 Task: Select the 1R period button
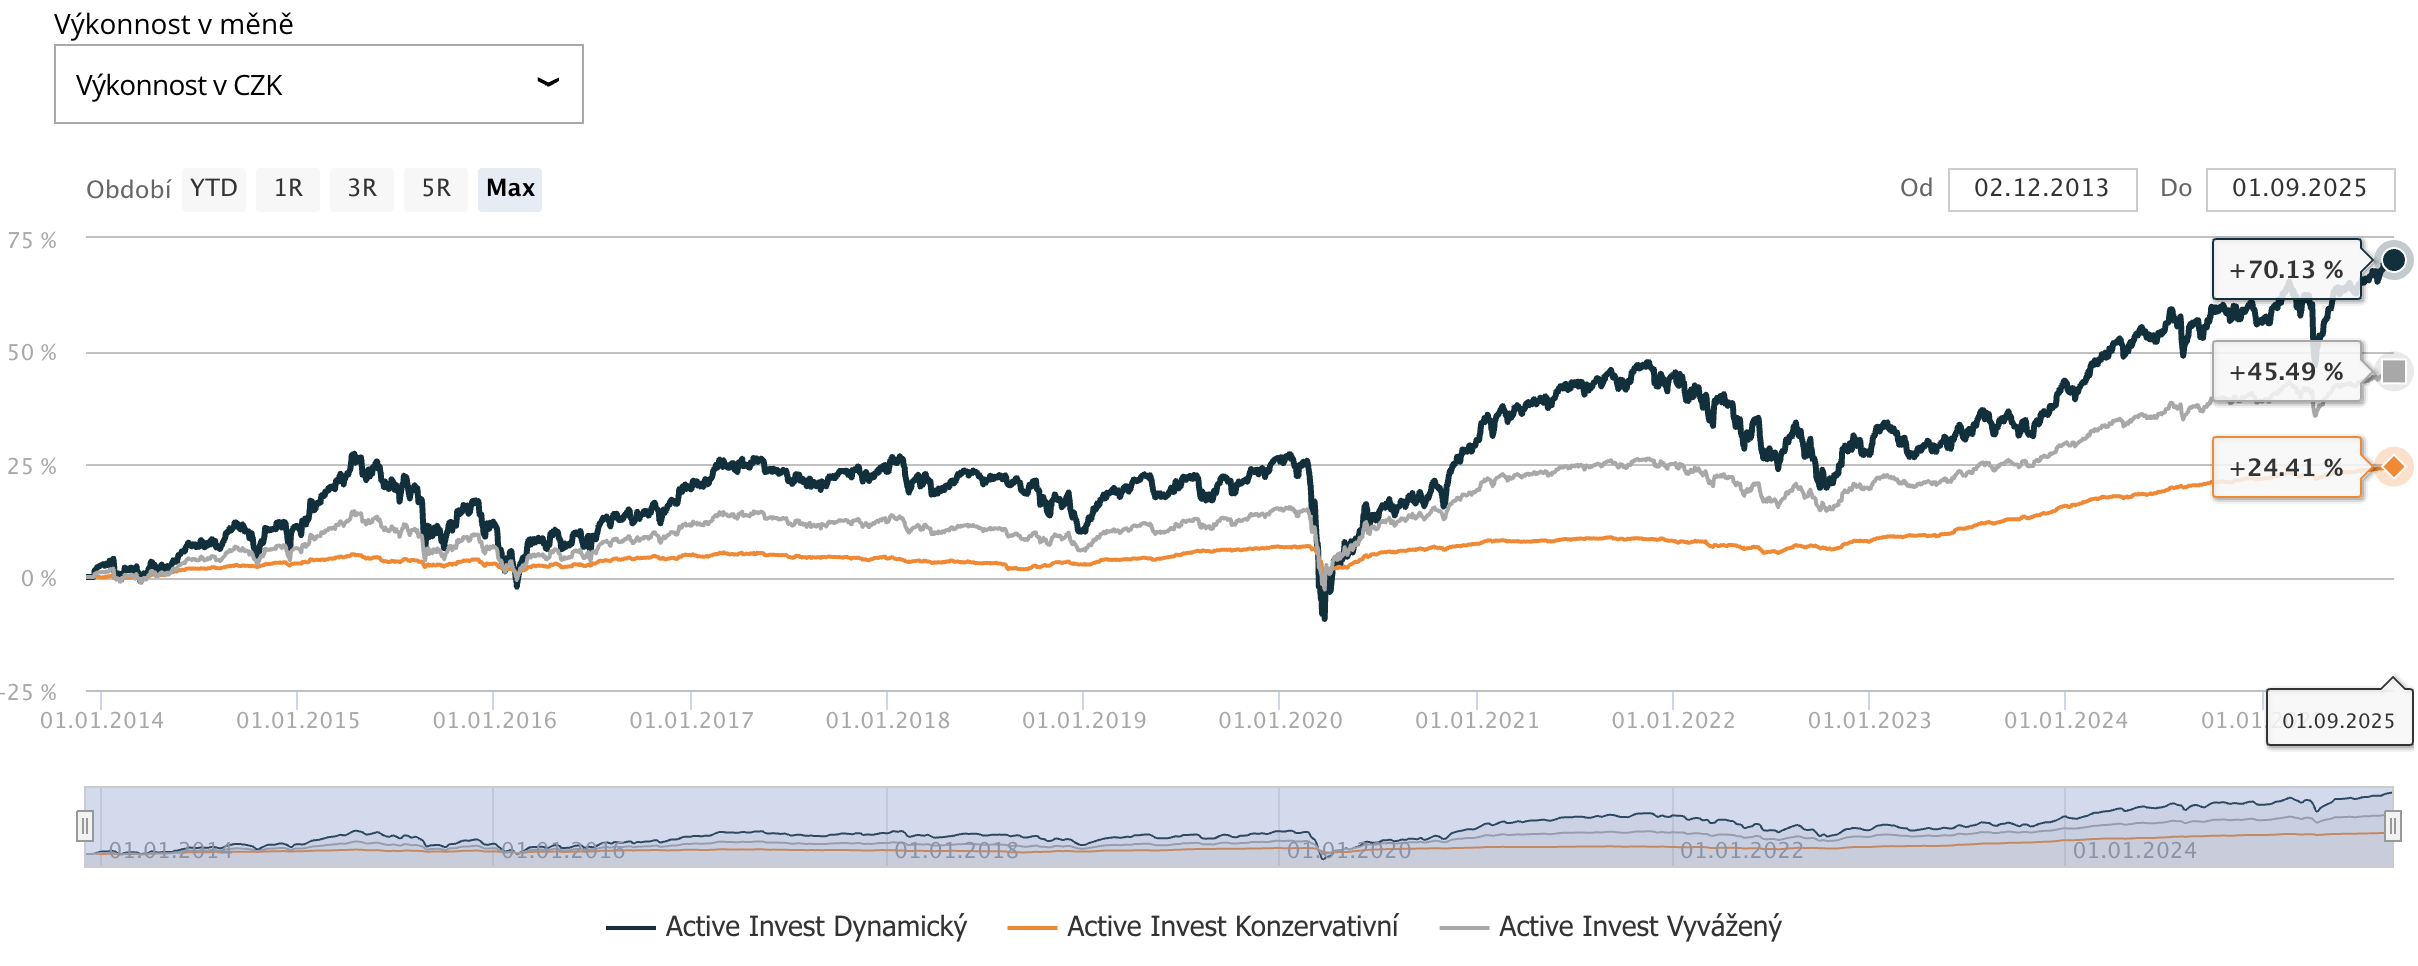pos(288,189)
